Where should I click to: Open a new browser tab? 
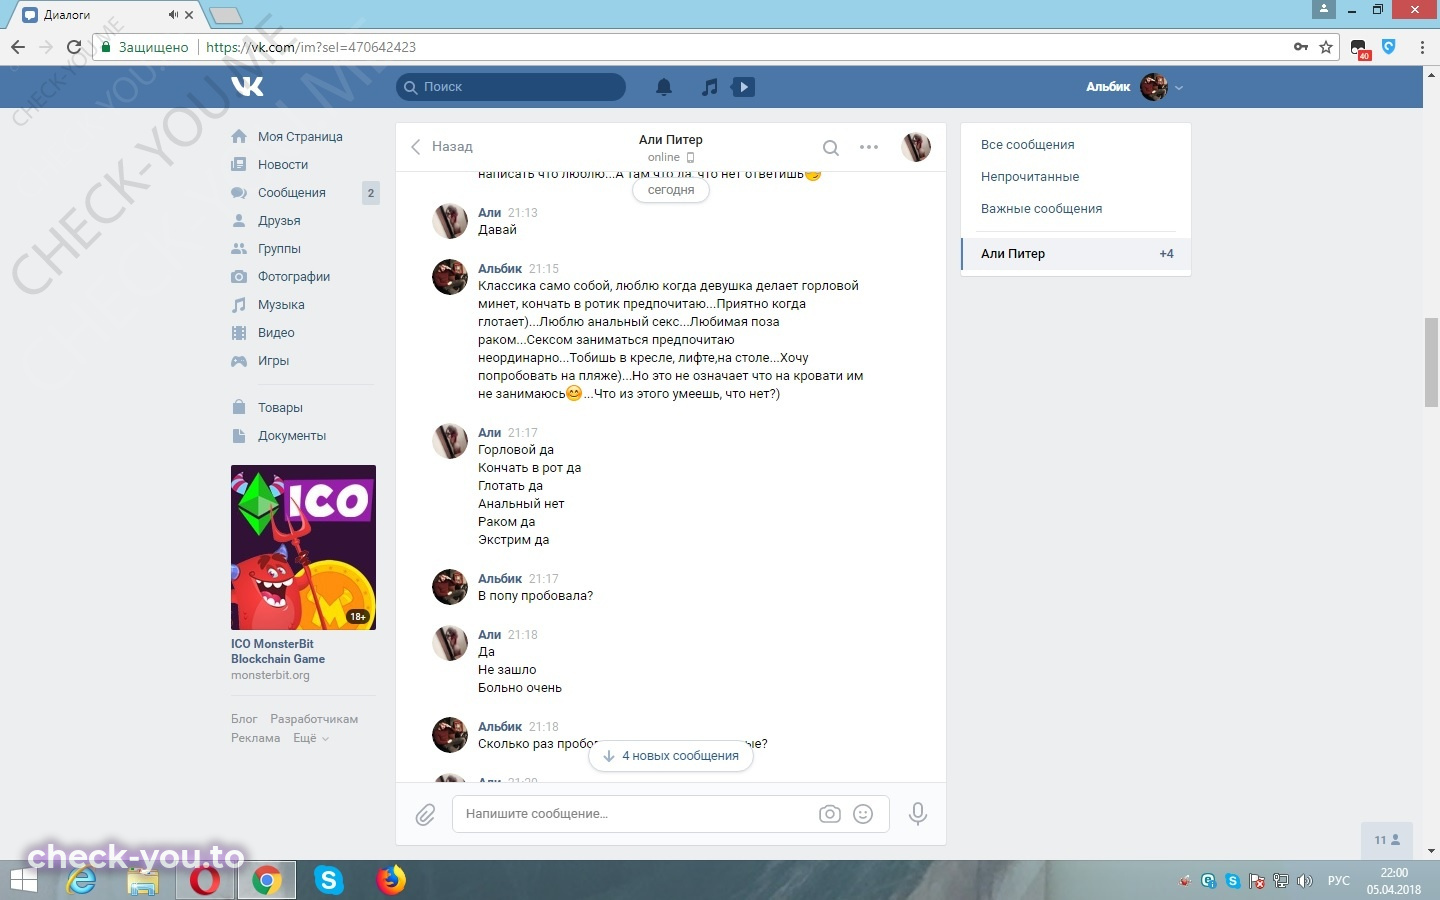(226, 15)
